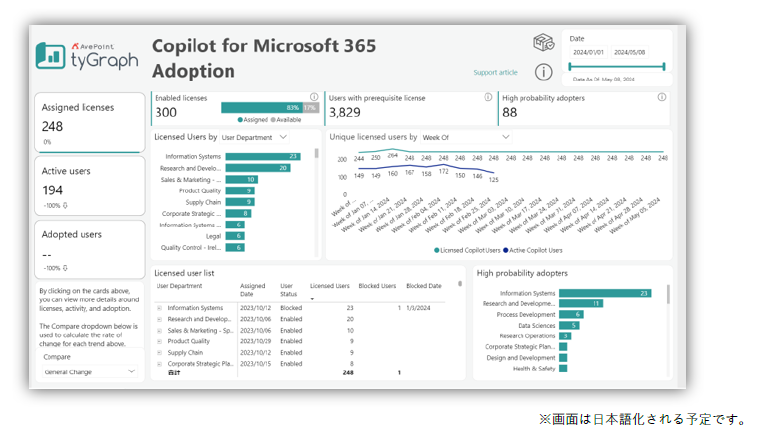Click the Data Sciences adopters bar

coord(569,325)
